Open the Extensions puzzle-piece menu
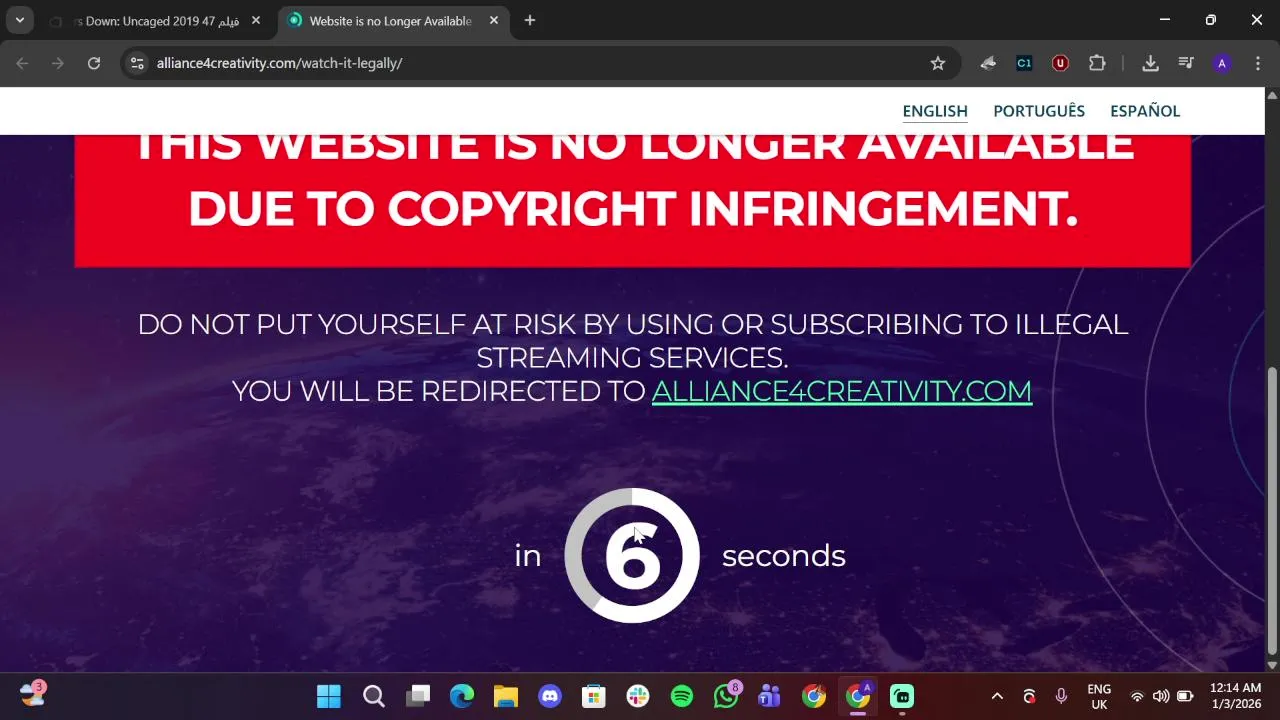 pos(1097,63)
